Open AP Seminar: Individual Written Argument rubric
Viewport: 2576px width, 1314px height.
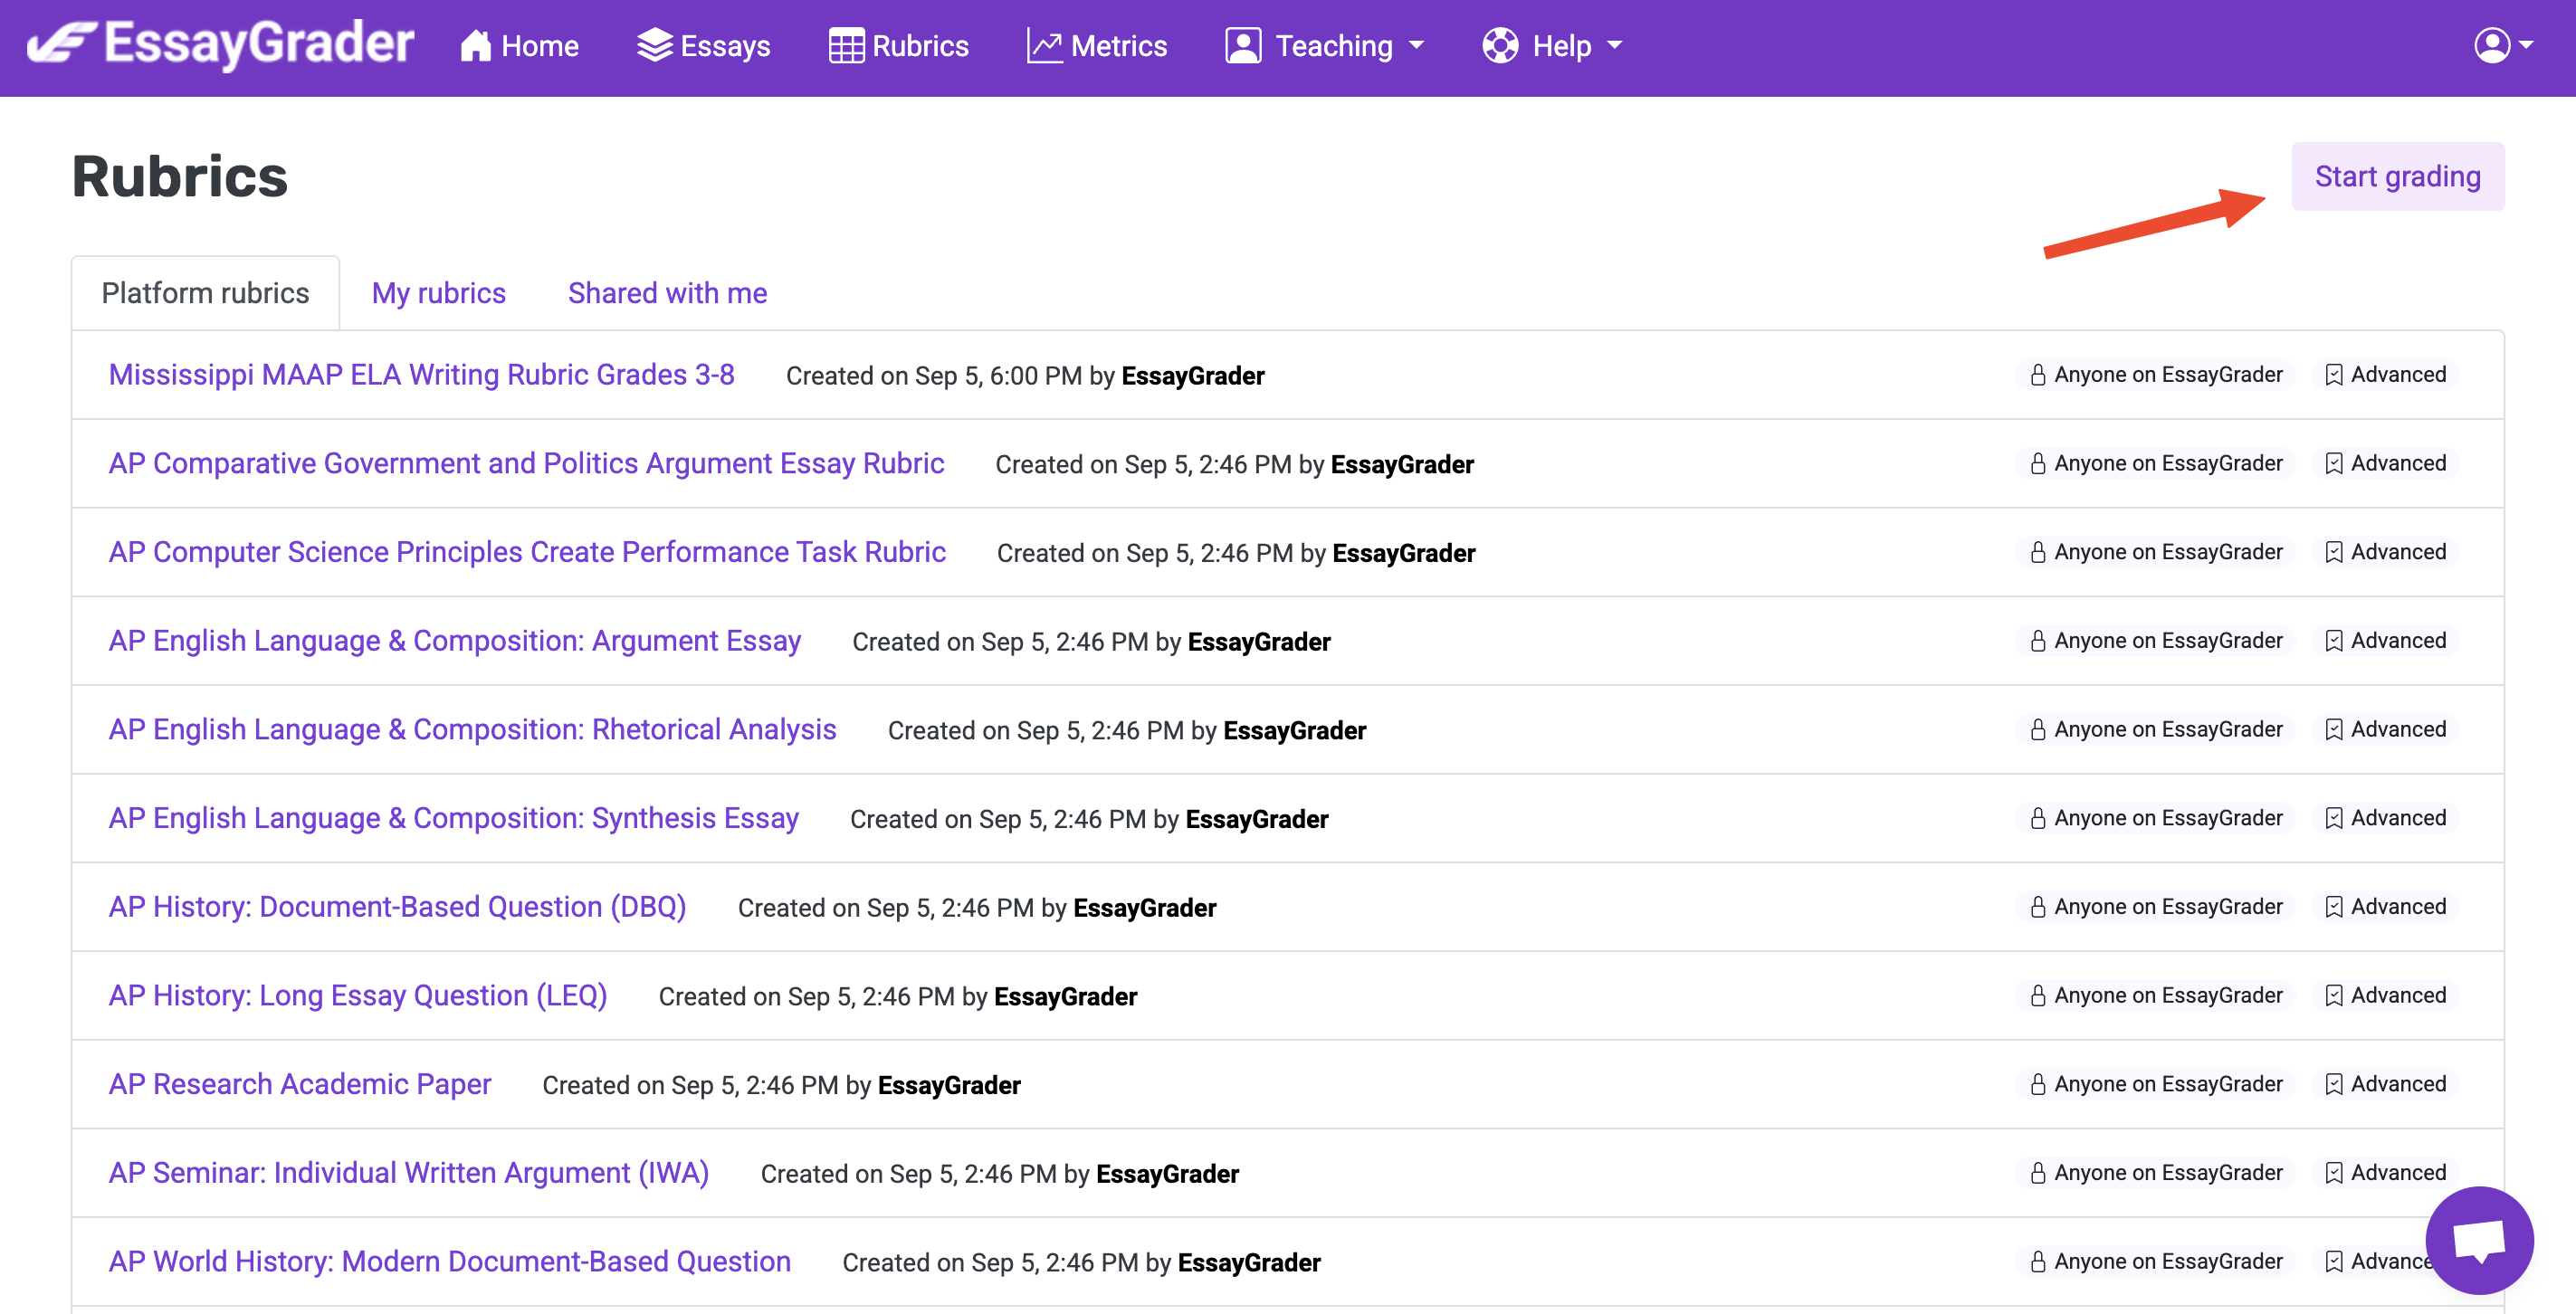pyautogui.click(x=408, y=1172)
